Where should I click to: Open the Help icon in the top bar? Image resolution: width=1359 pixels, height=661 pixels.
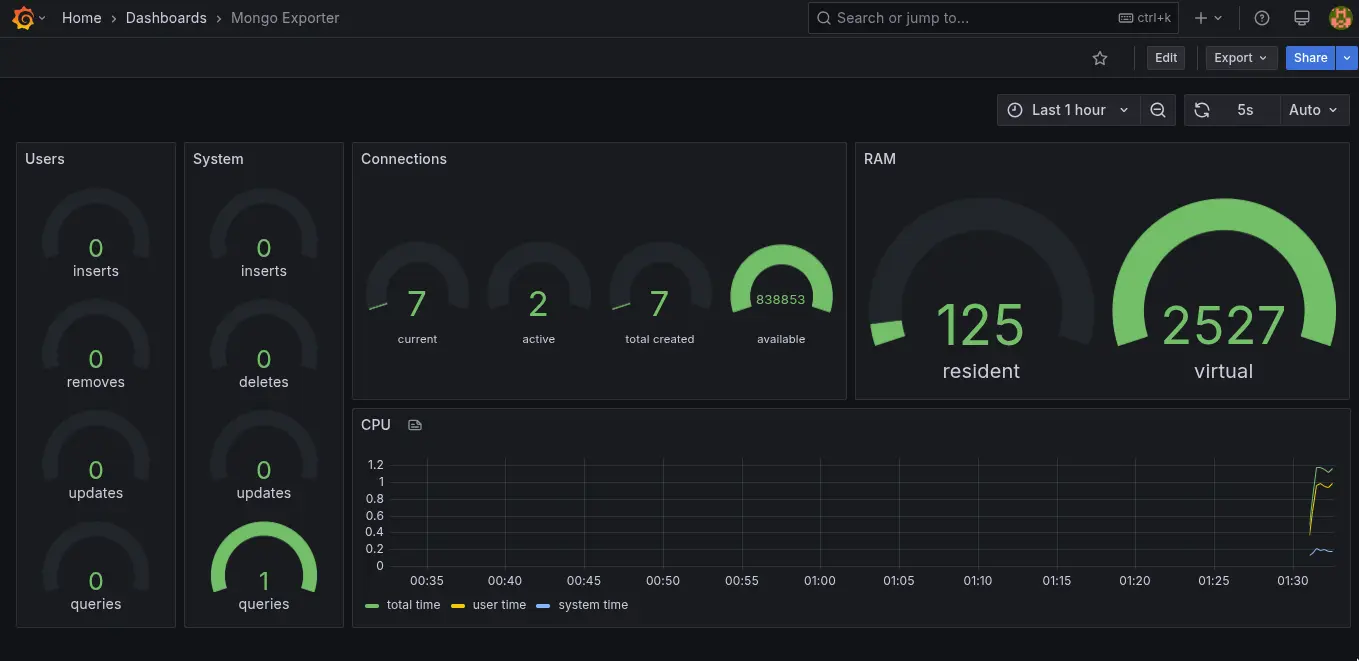click(x=1261, y=17)
